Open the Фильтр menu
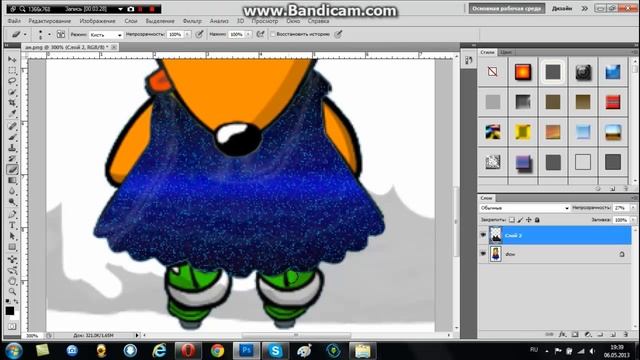 [x=192, y=21]
